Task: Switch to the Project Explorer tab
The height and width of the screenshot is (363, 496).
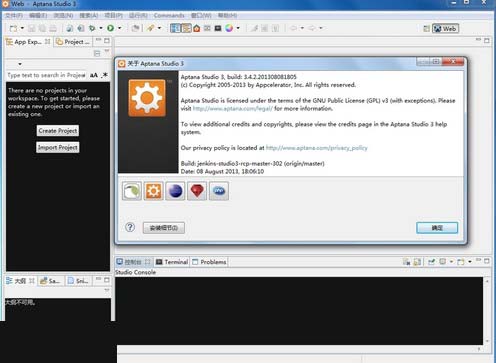Action: point(73,42)
